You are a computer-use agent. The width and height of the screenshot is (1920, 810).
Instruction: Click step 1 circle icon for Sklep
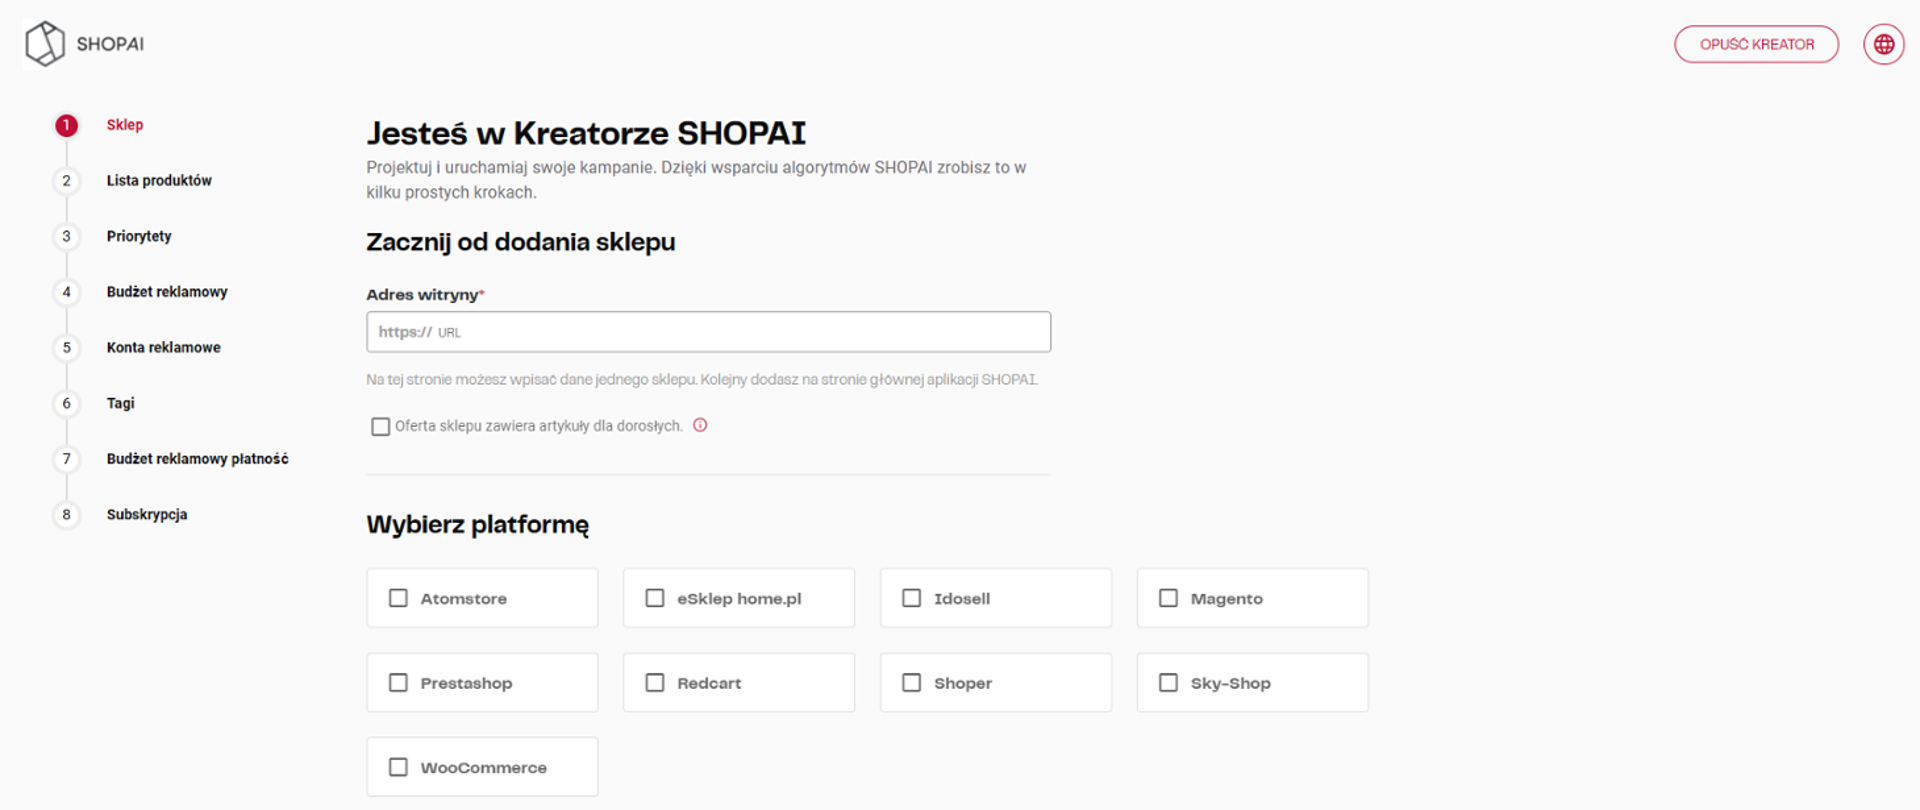tap(66, 125)
